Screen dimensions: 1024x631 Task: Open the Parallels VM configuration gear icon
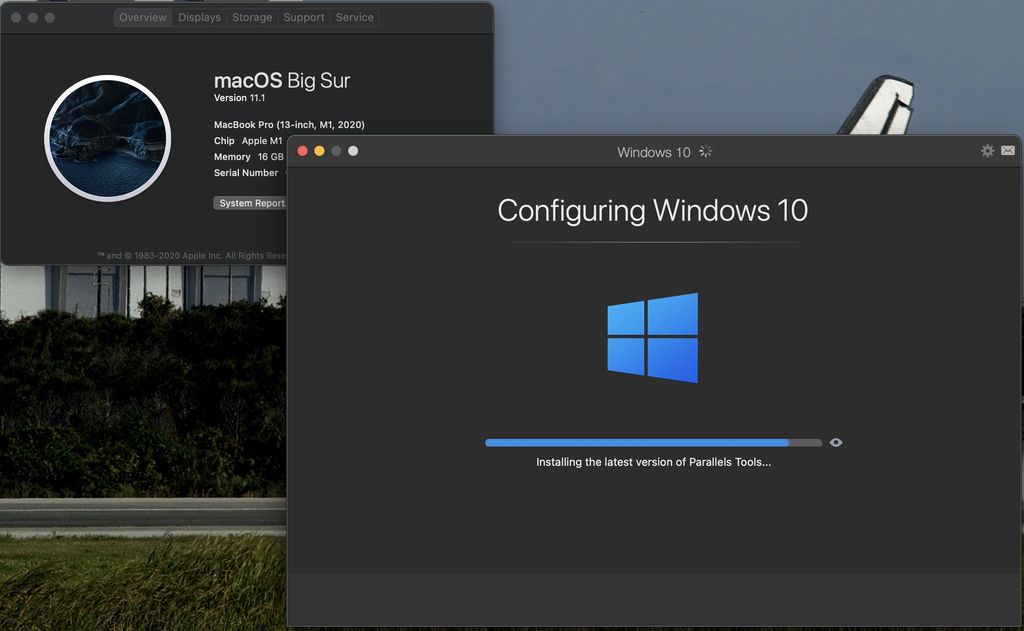[x=987, y=151]
